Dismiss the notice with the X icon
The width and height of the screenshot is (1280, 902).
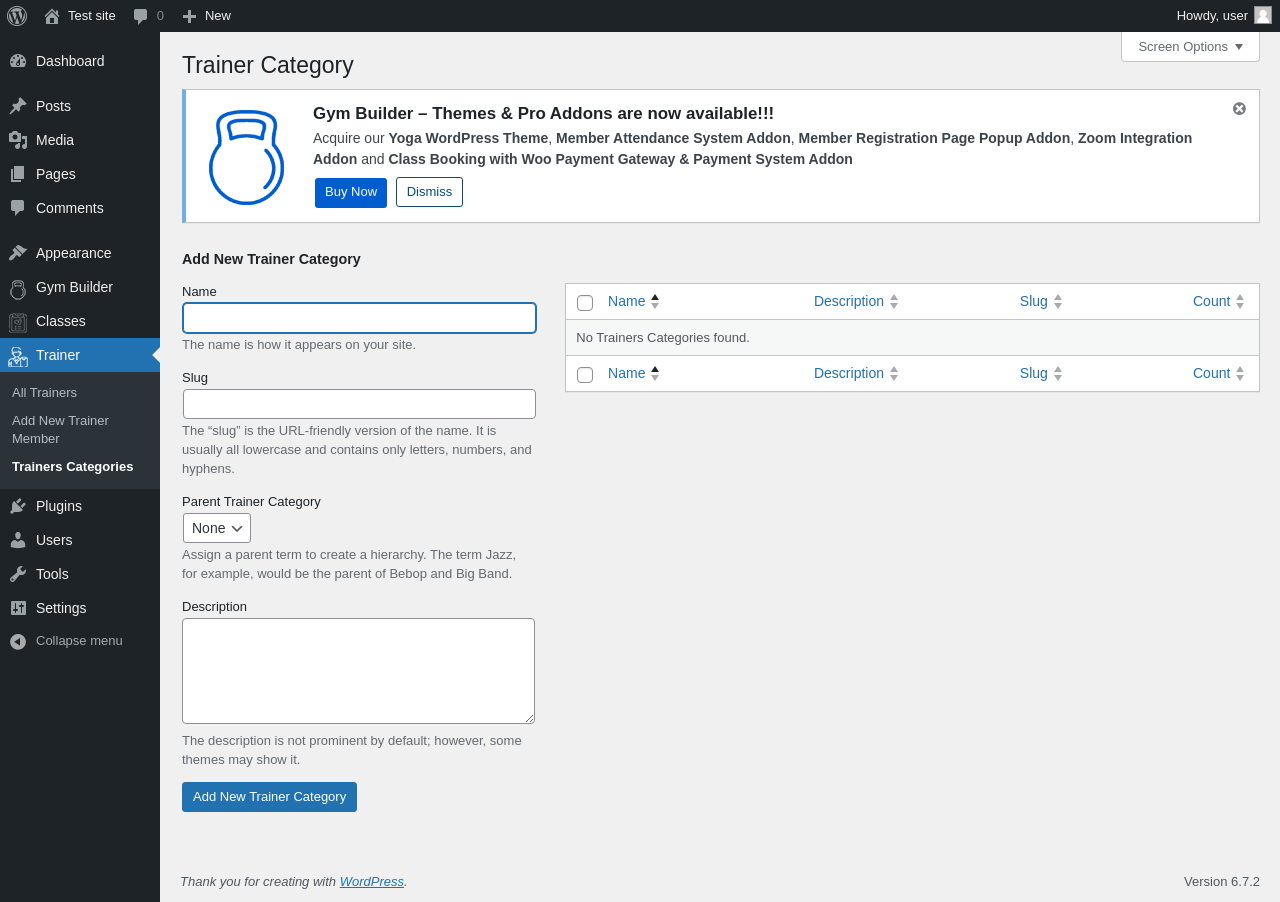click(x=1239, y=109)
